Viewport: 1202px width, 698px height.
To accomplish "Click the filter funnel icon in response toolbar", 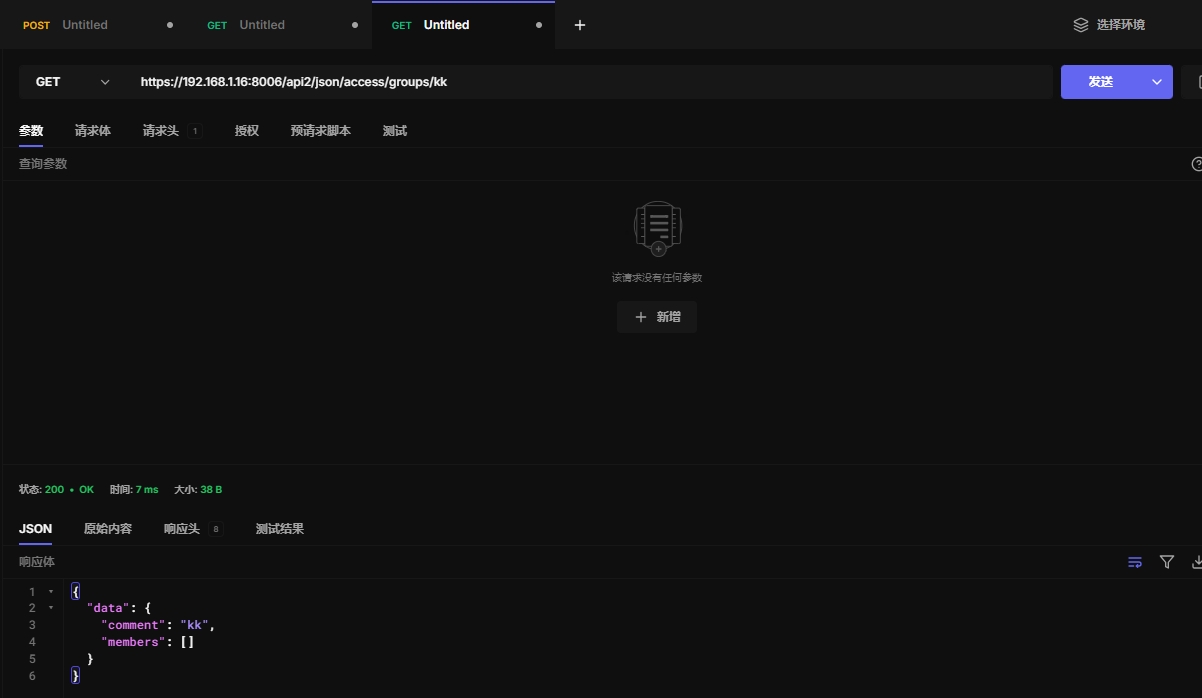I will click(x=1166, y=562).
